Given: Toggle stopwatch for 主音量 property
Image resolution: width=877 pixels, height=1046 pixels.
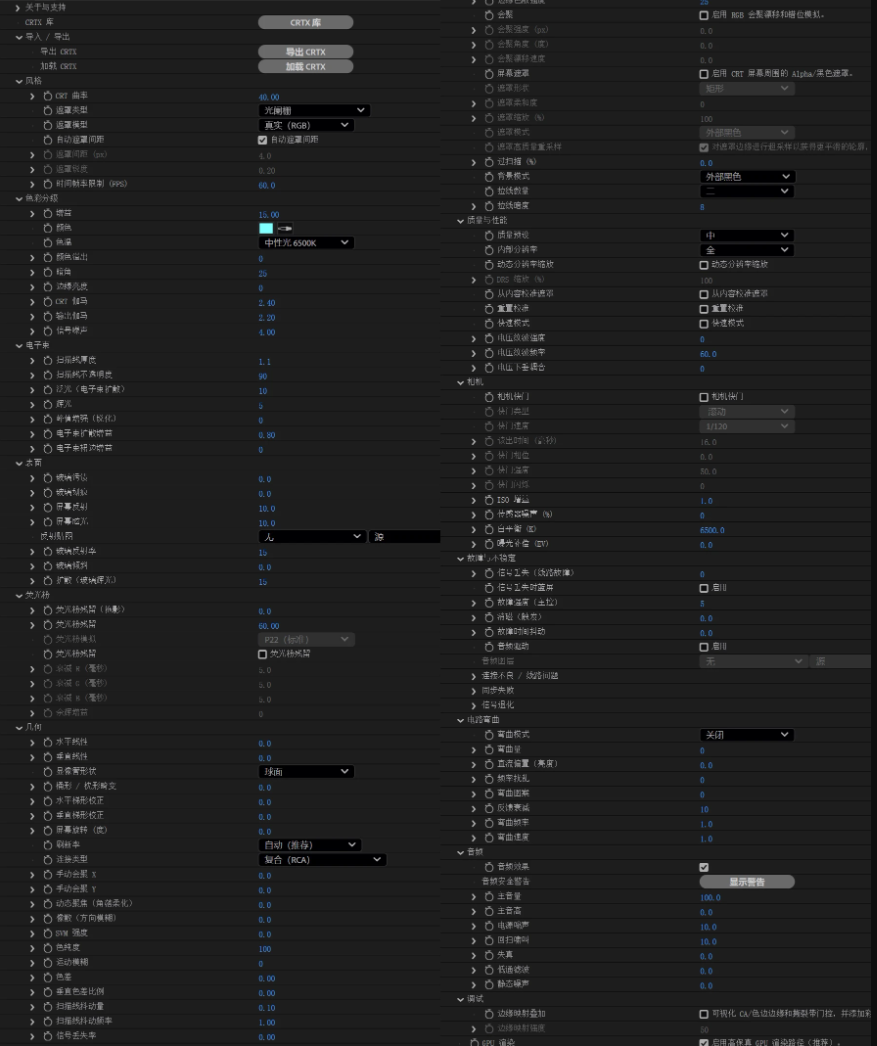Looking at the screenshot, I should [489, 897].
